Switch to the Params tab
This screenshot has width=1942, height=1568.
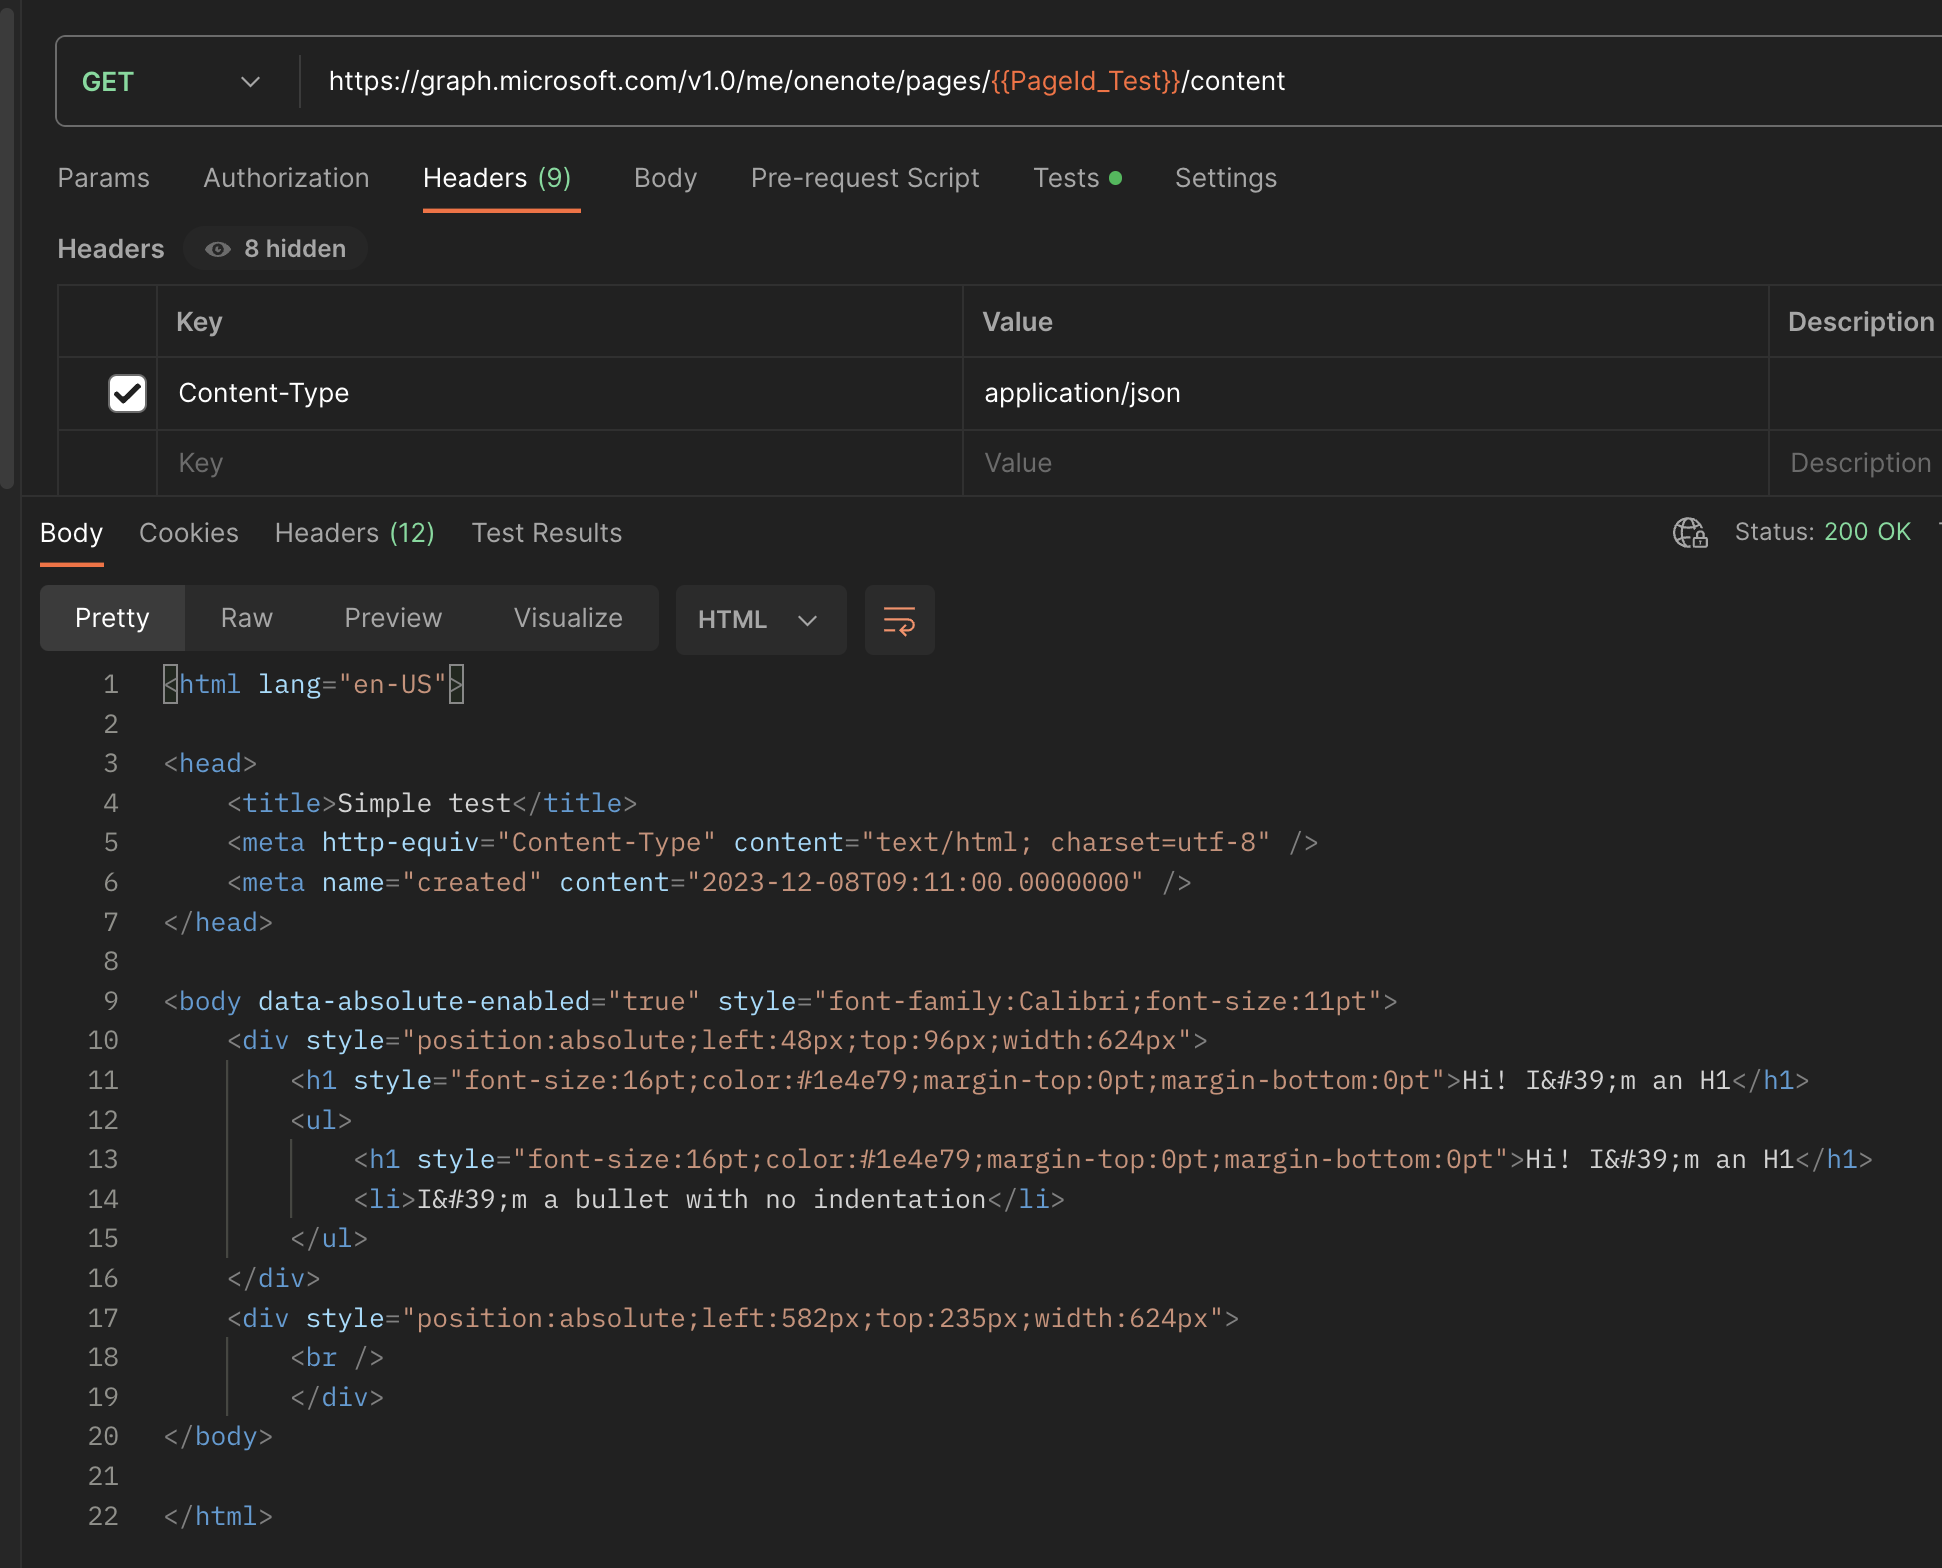coord(103,177)
